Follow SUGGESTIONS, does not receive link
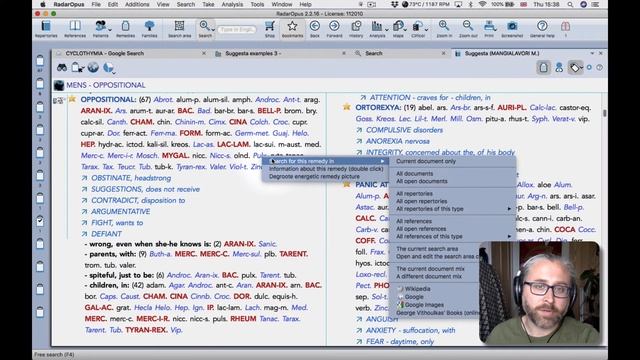Screen dimensions: 640x360 [145, 189]
